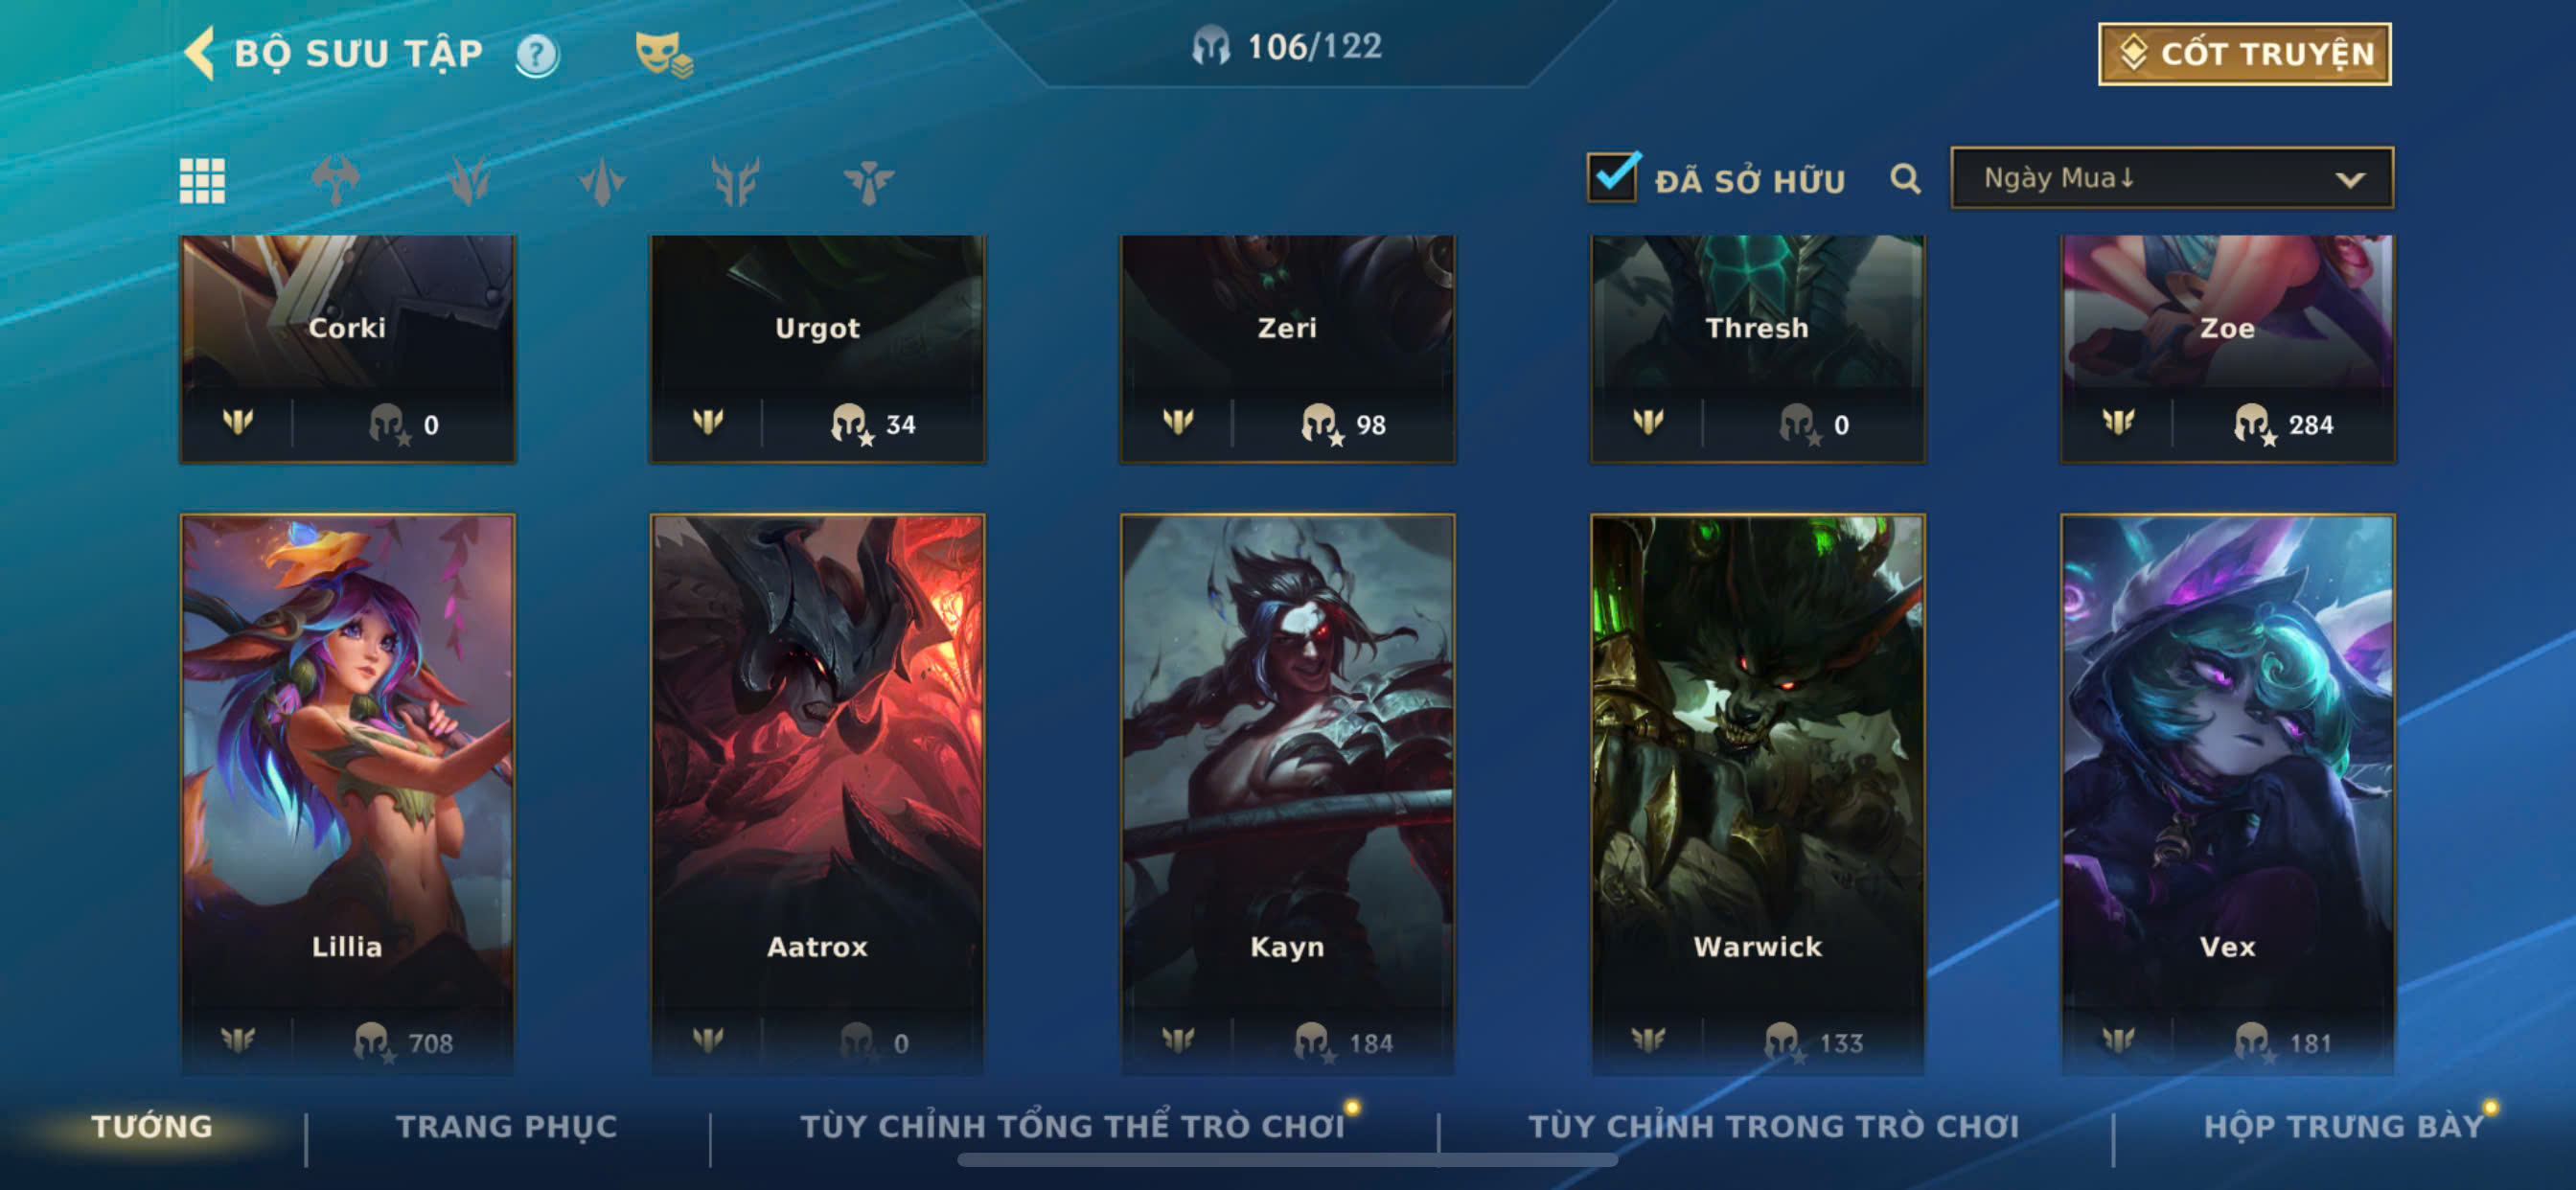Open the Ngày Mua sort dropdown
Image resolution: width=2576 pixels, height=1190 pixels.
pyautogui.click(x=2172, y=178)
